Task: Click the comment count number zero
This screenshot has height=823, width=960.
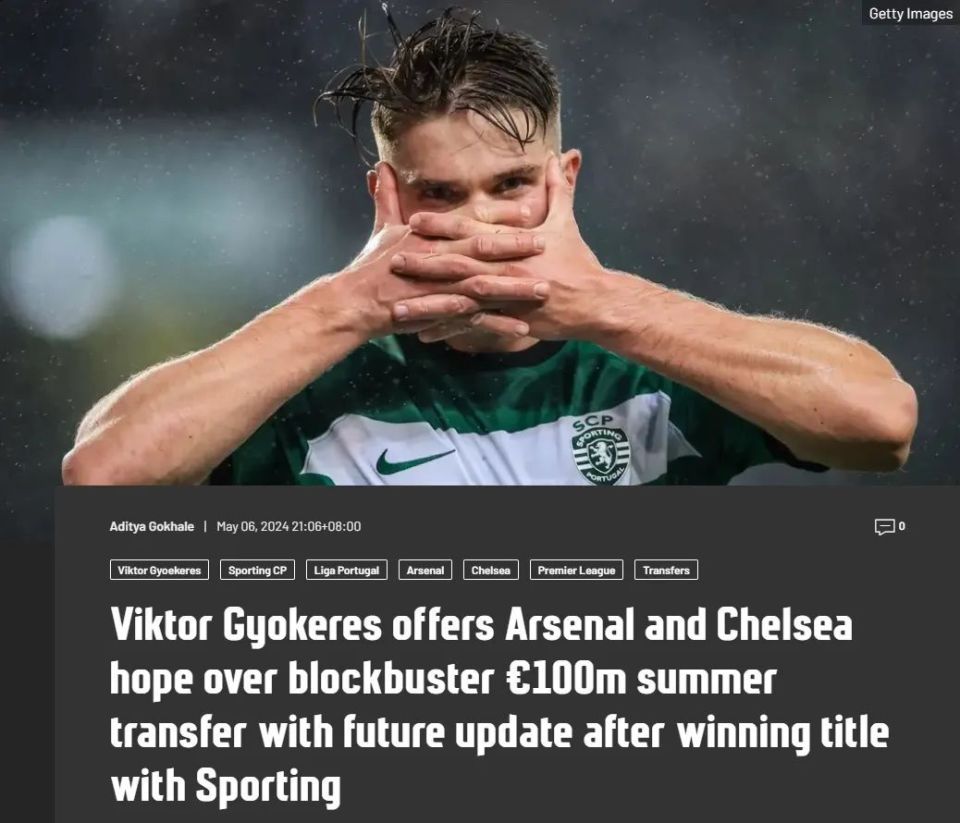Action: (902, 526)
